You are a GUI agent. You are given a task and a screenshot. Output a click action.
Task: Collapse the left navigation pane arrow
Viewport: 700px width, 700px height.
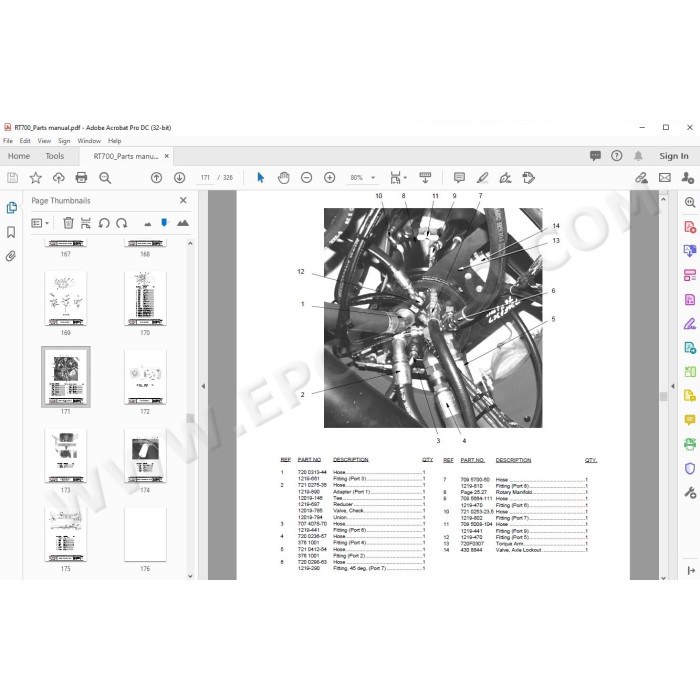[x=203, y=386]
